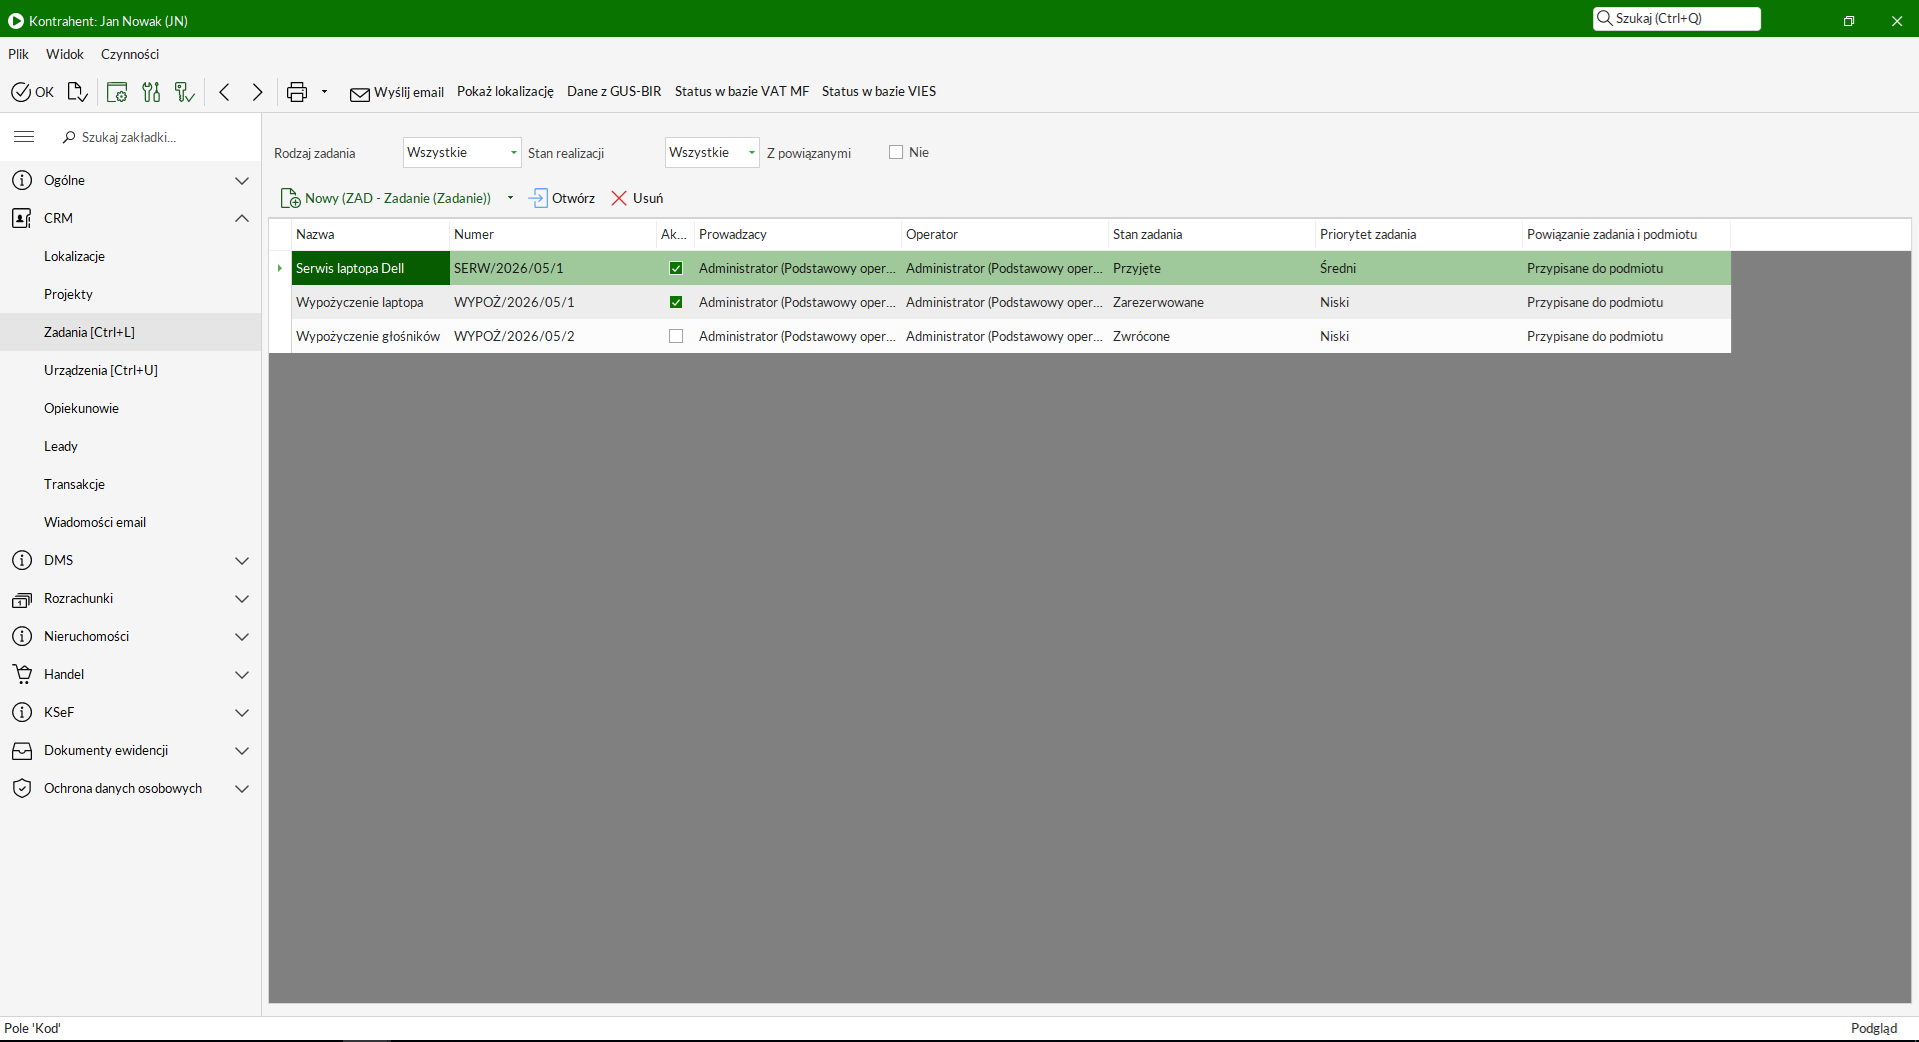Sort by the Priorytet zadania column header
The image size is (1919, 1042).
point(1419,234)
